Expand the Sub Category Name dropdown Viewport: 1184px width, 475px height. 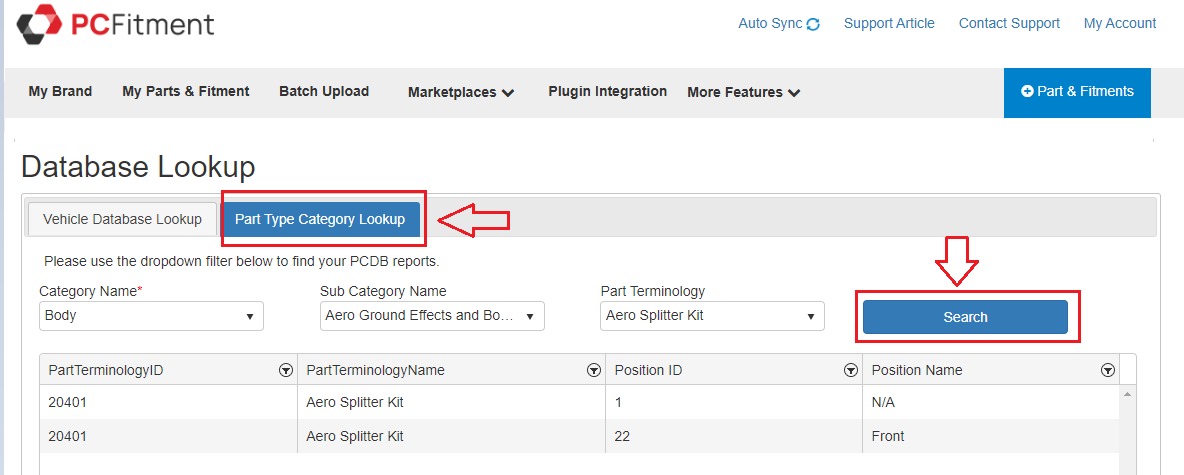(x=432, y=316)
